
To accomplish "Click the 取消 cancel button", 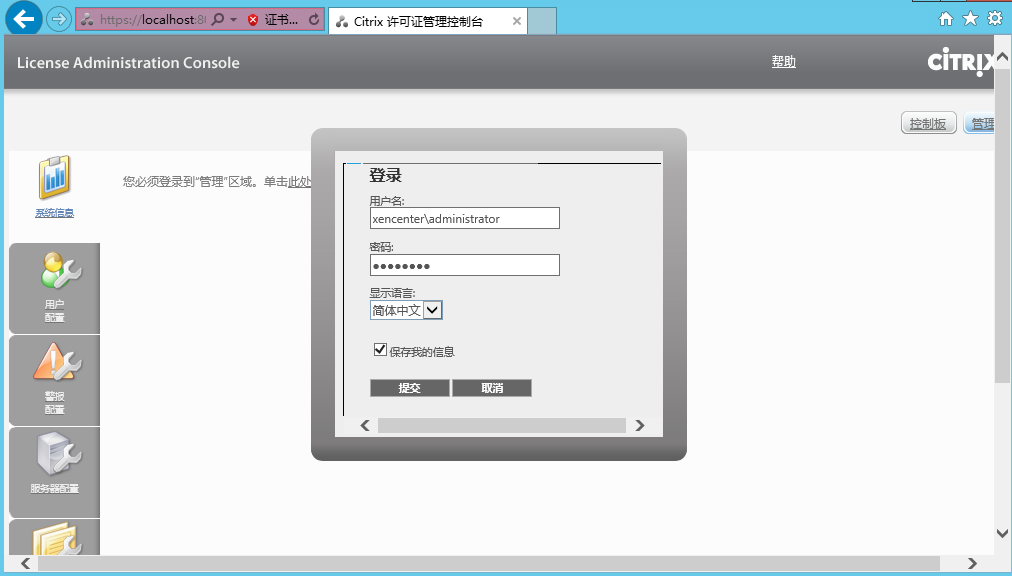I will coord(492,388).
